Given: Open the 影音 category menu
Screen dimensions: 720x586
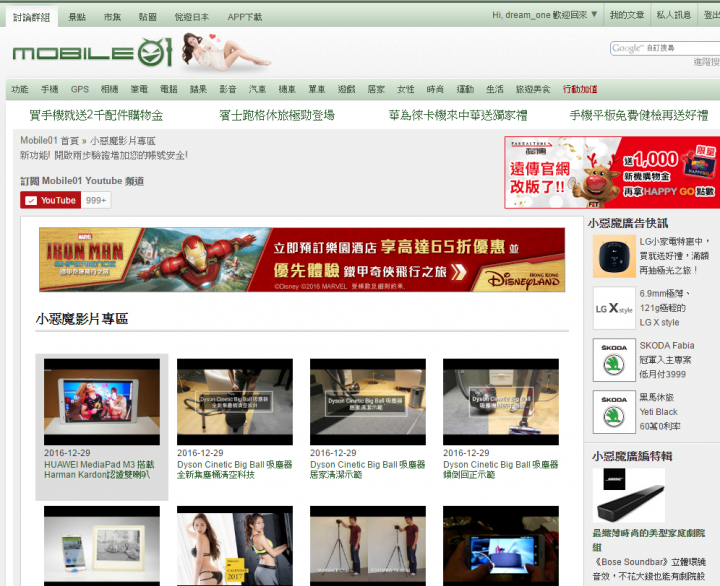Looking at the screenshot, I should click(228, 89).
